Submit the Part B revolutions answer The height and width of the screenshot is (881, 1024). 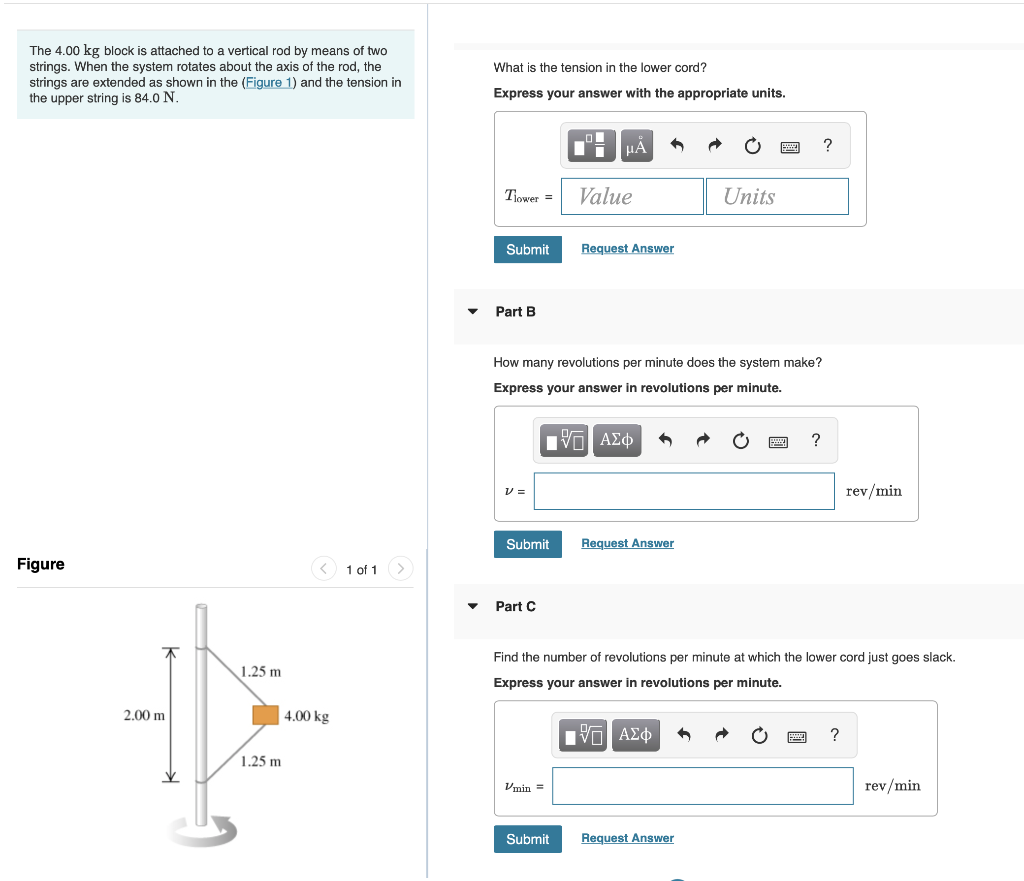point(527,544)
